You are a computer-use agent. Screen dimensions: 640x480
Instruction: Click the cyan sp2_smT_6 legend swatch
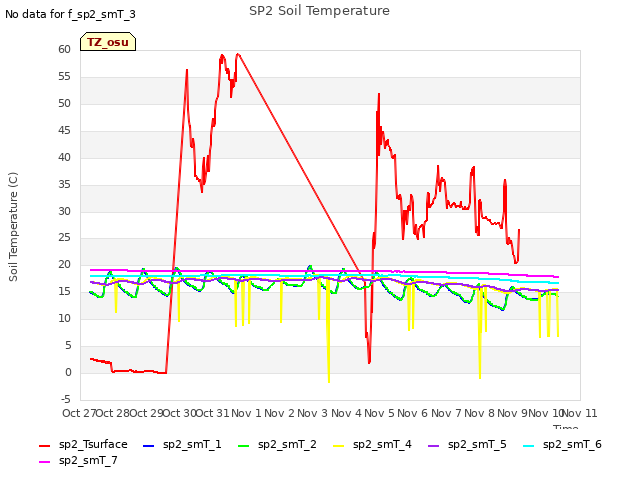pos(528,446)
